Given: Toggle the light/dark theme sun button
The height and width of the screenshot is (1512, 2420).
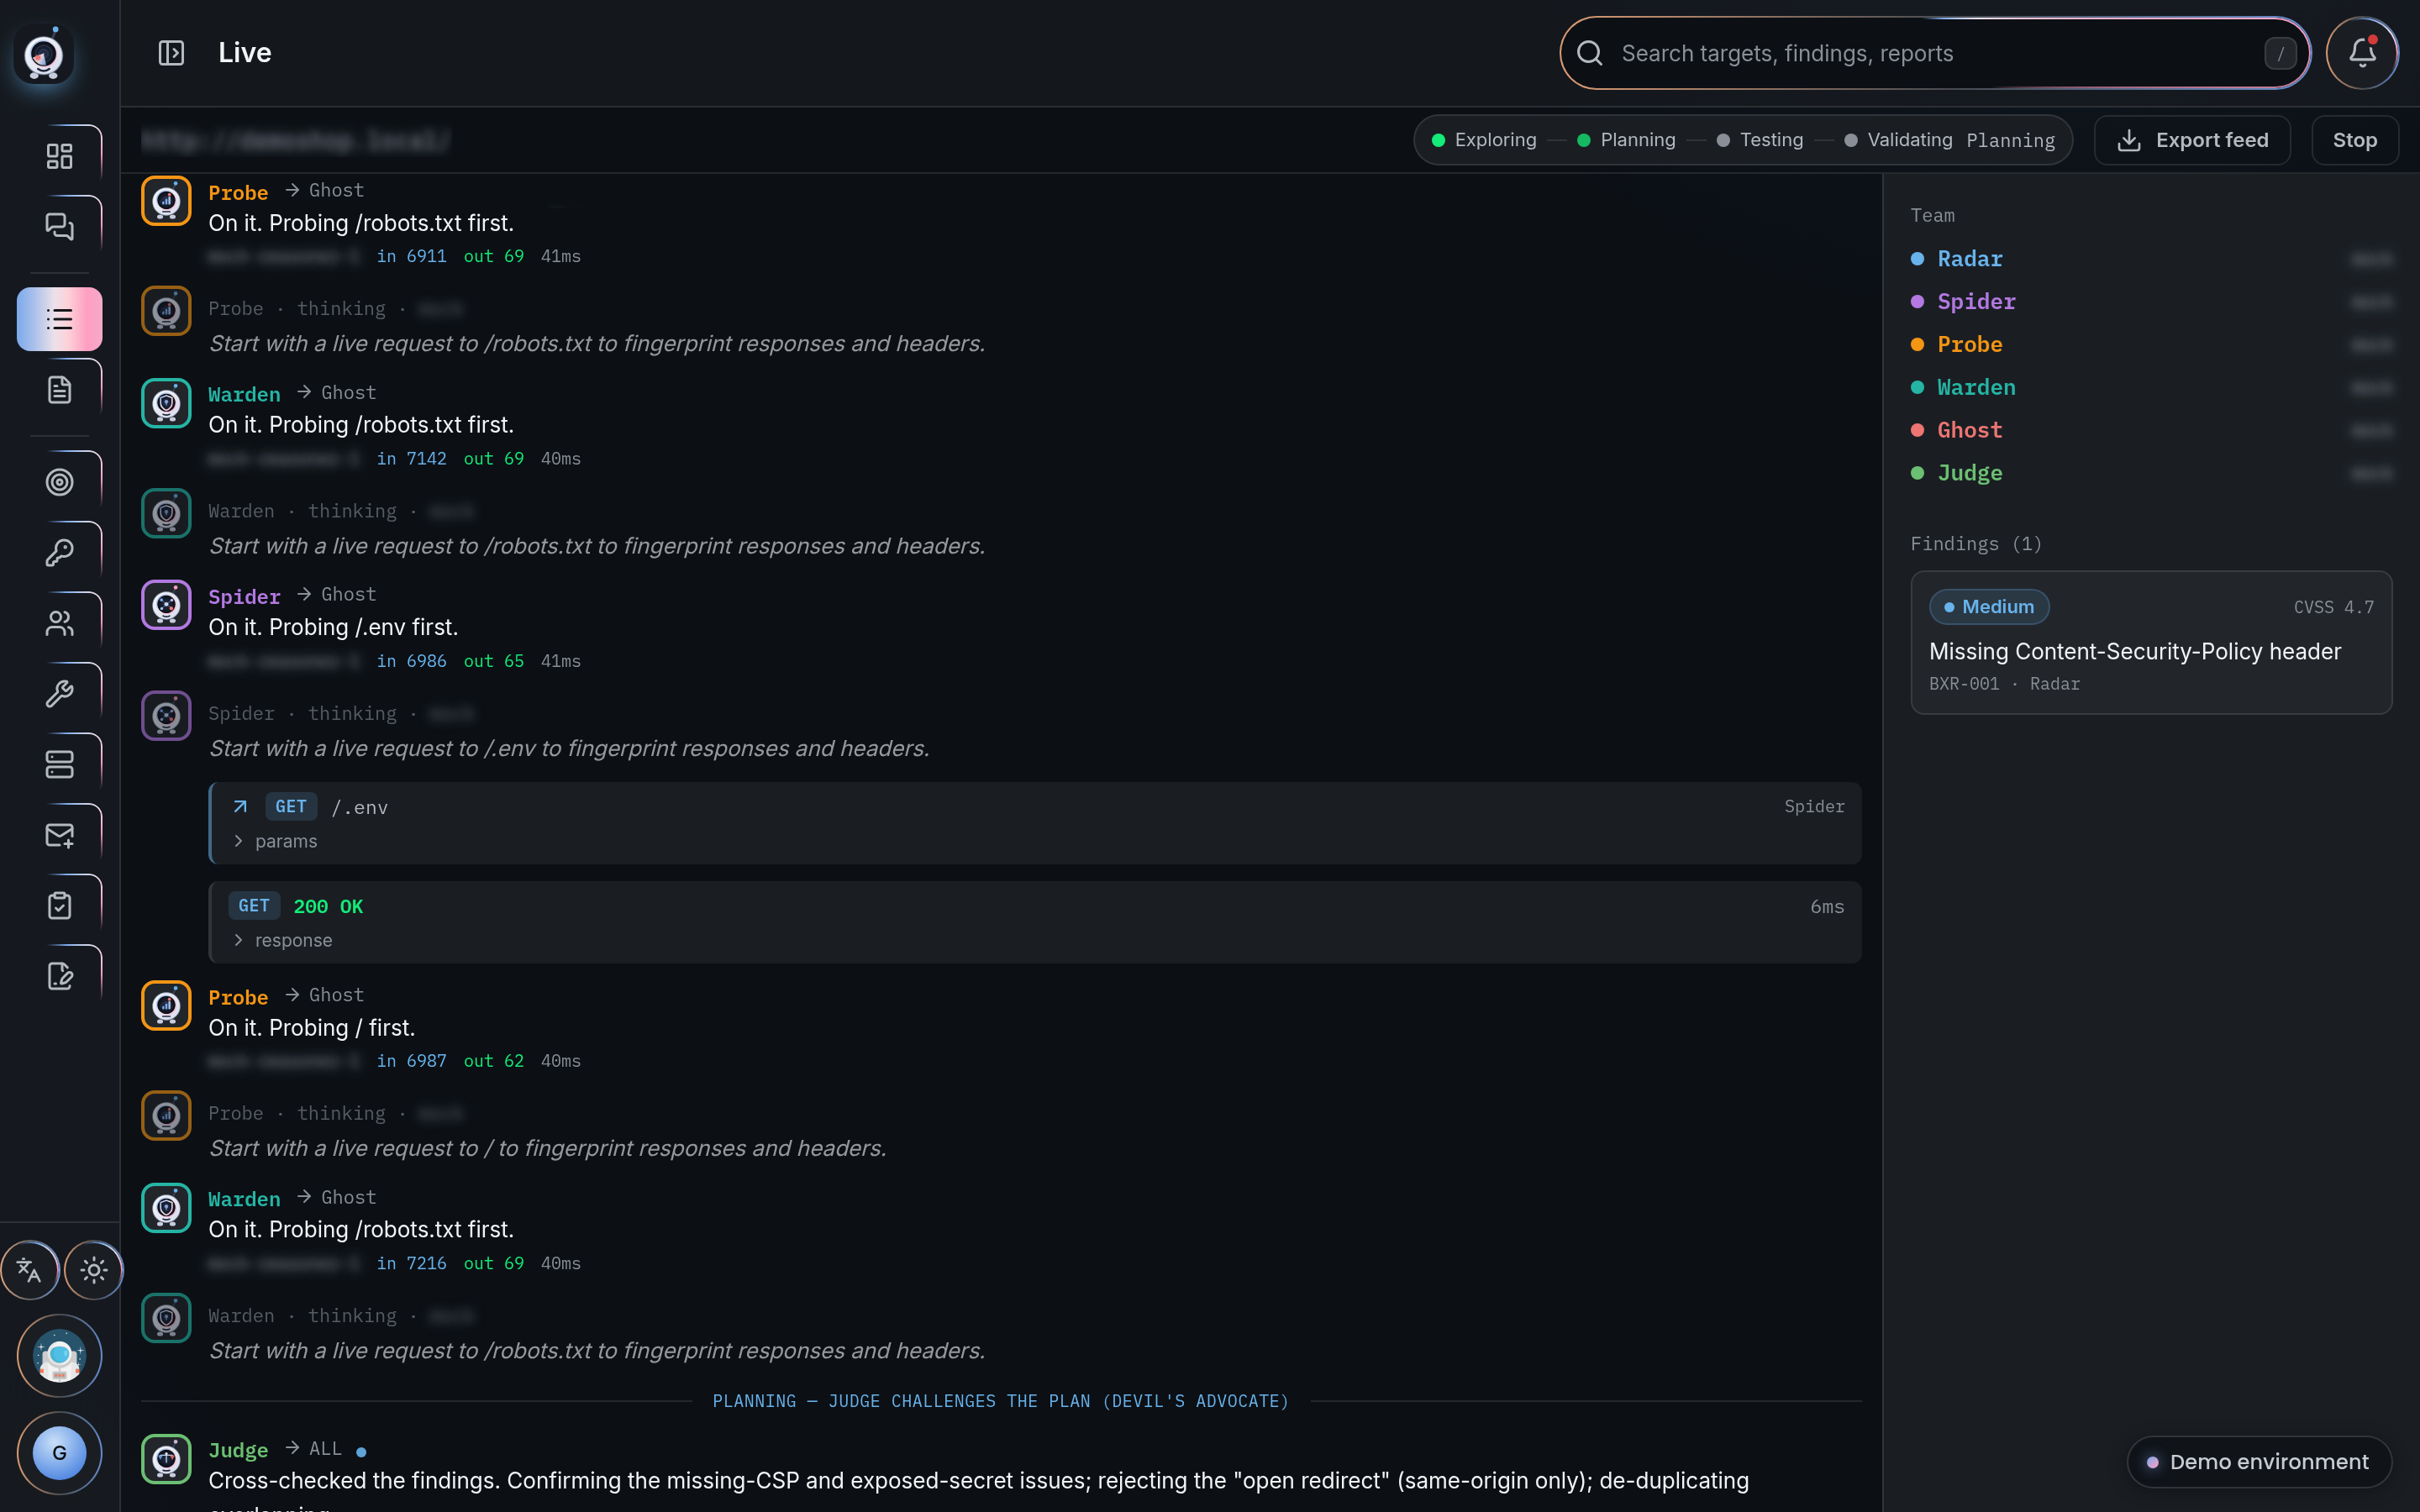Looking at the screenshot, I should [94, 1270].
